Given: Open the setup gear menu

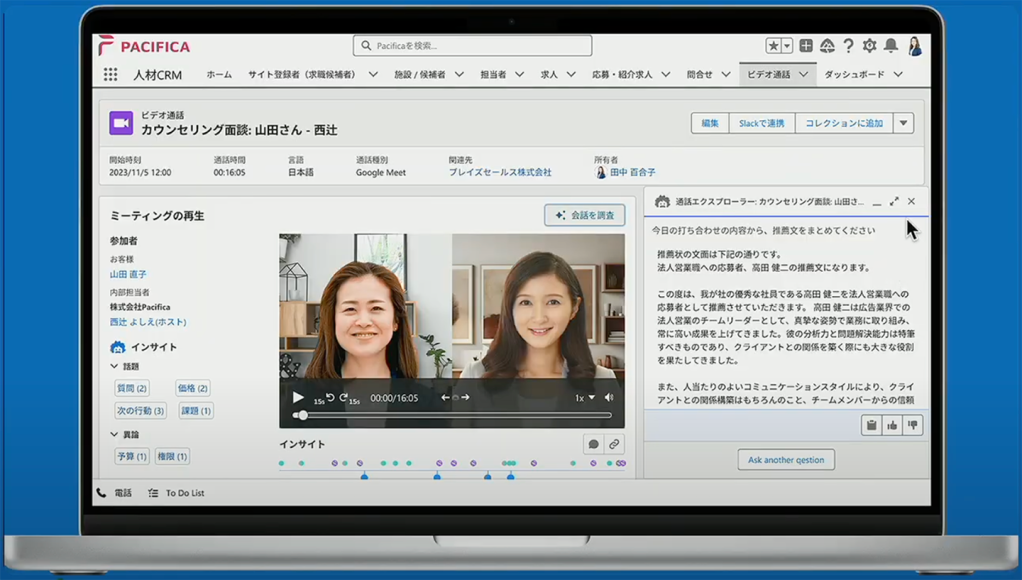Looking at the screenshot, I should click(869, 46).
